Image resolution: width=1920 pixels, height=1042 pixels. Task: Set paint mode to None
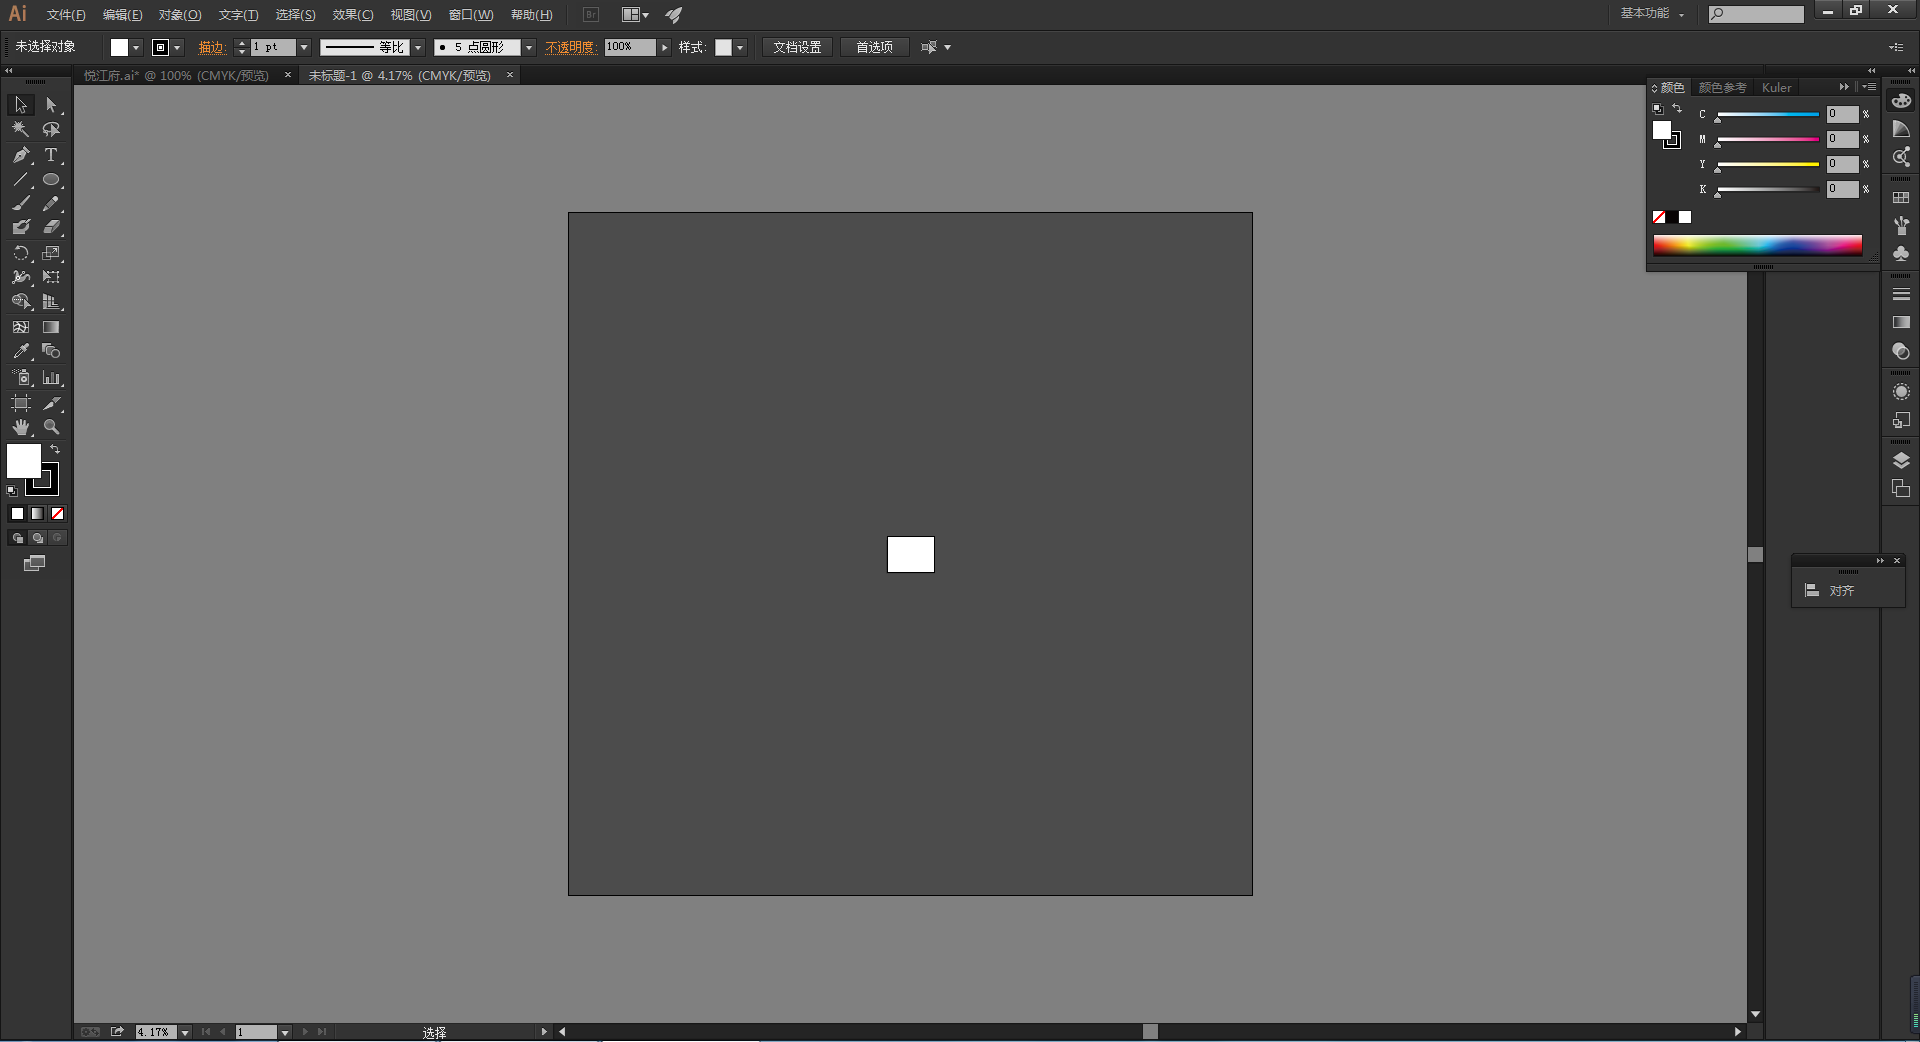point(58,514)
